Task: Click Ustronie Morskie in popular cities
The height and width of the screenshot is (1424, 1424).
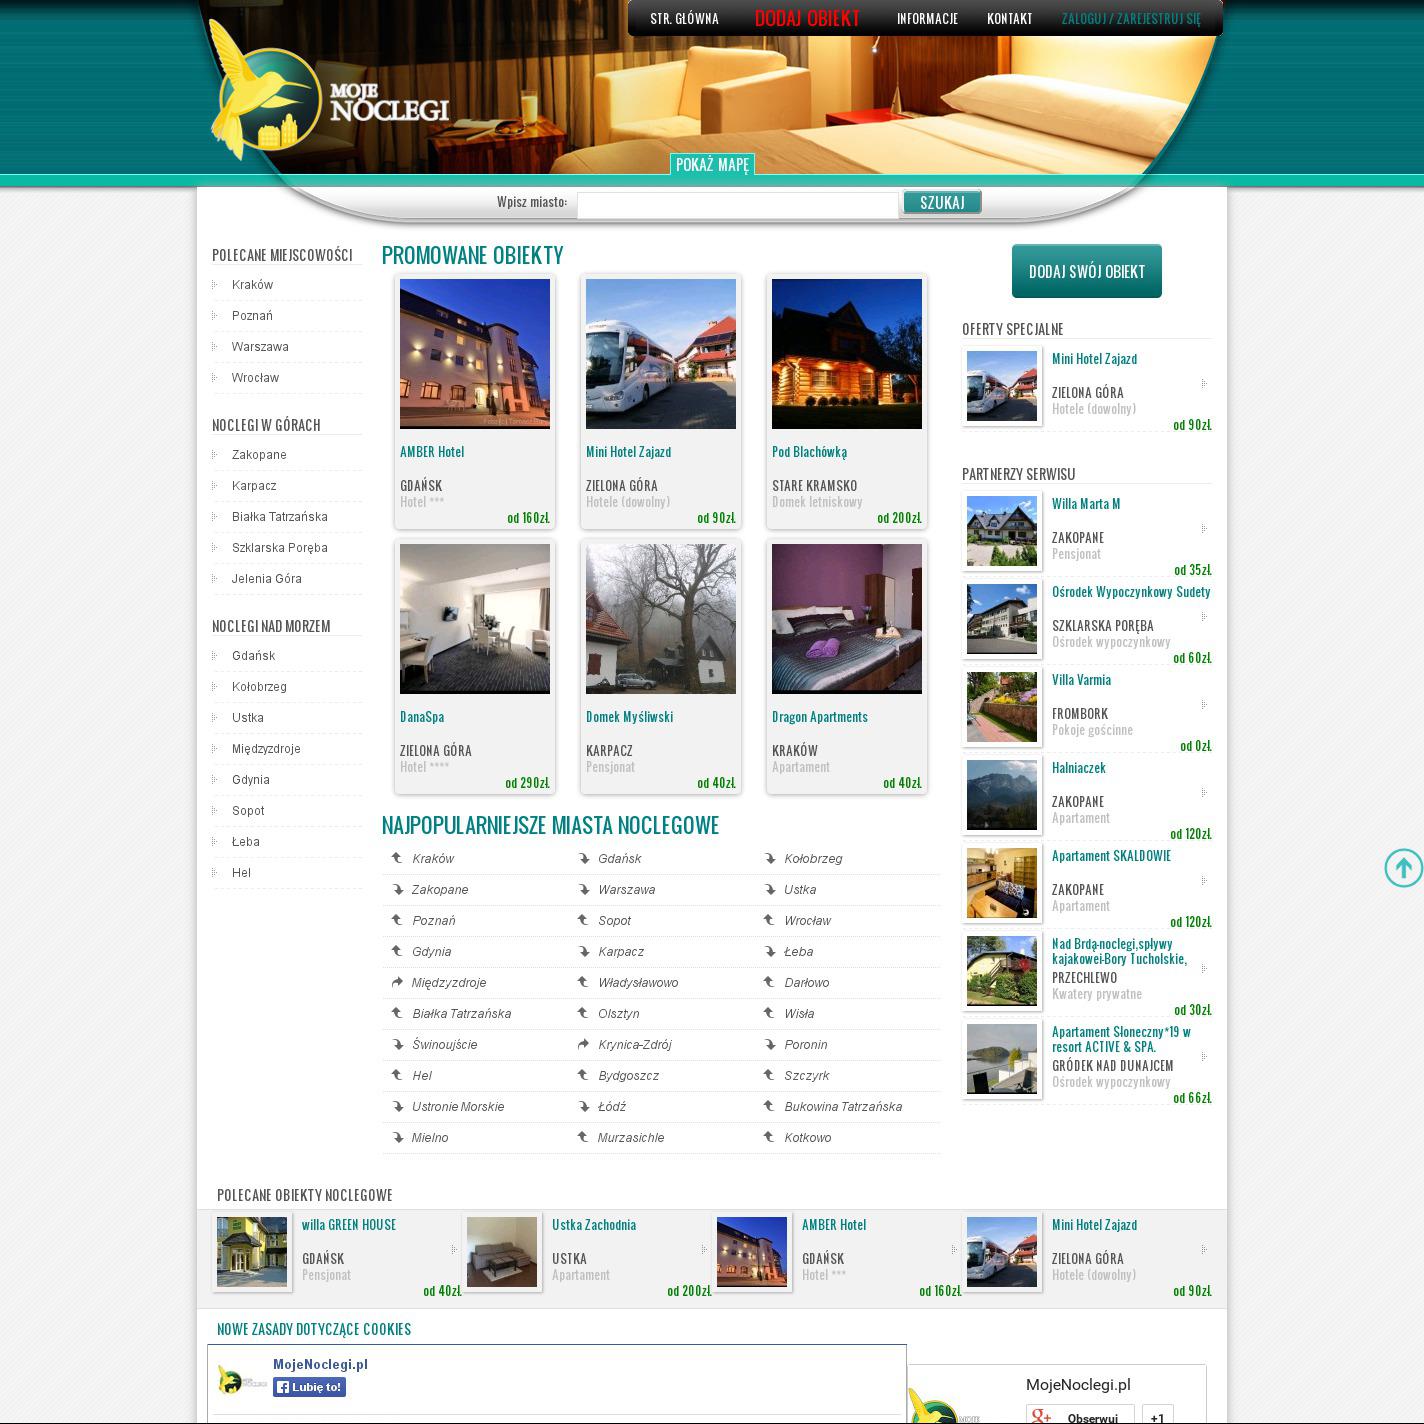Action: point(458,1107)
